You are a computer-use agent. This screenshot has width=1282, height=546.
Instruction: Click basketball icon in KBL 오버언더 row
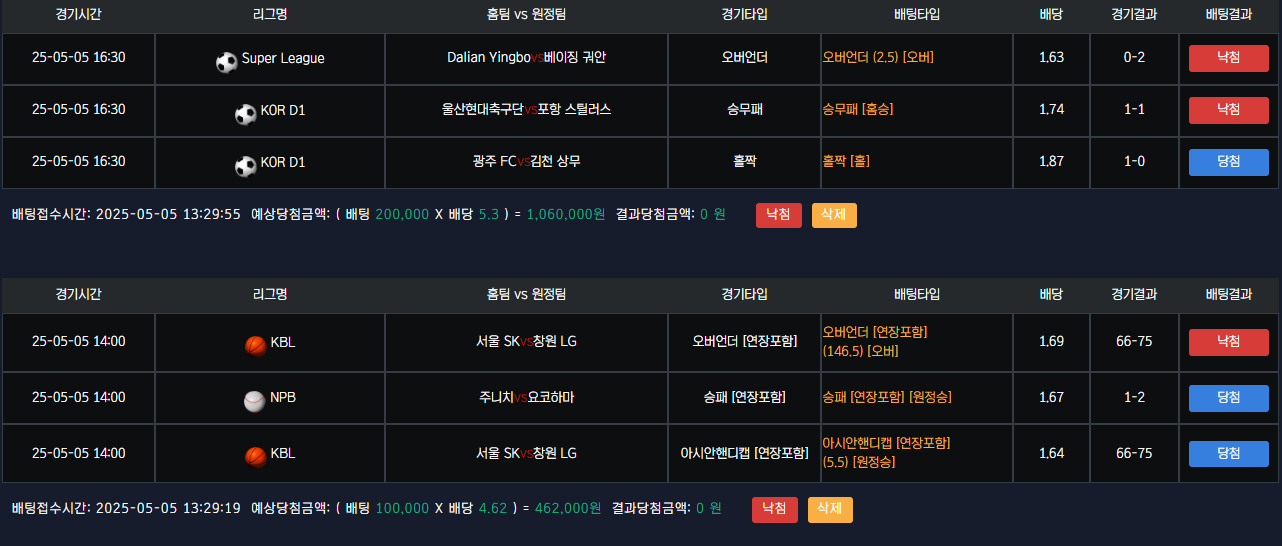point(256,345)
